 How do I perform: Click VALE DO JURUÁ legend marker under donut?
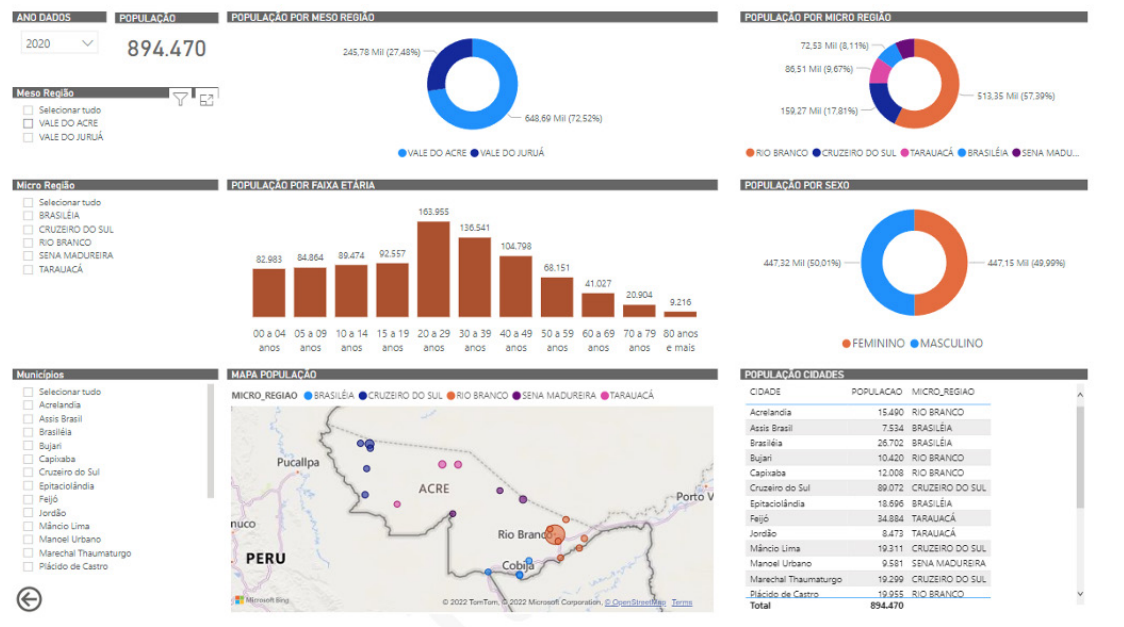tap(475, 153)
